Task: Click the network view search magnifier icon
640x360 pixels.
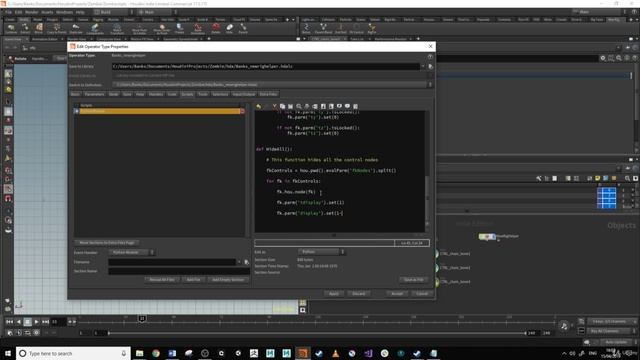Action: click(627, 178)
